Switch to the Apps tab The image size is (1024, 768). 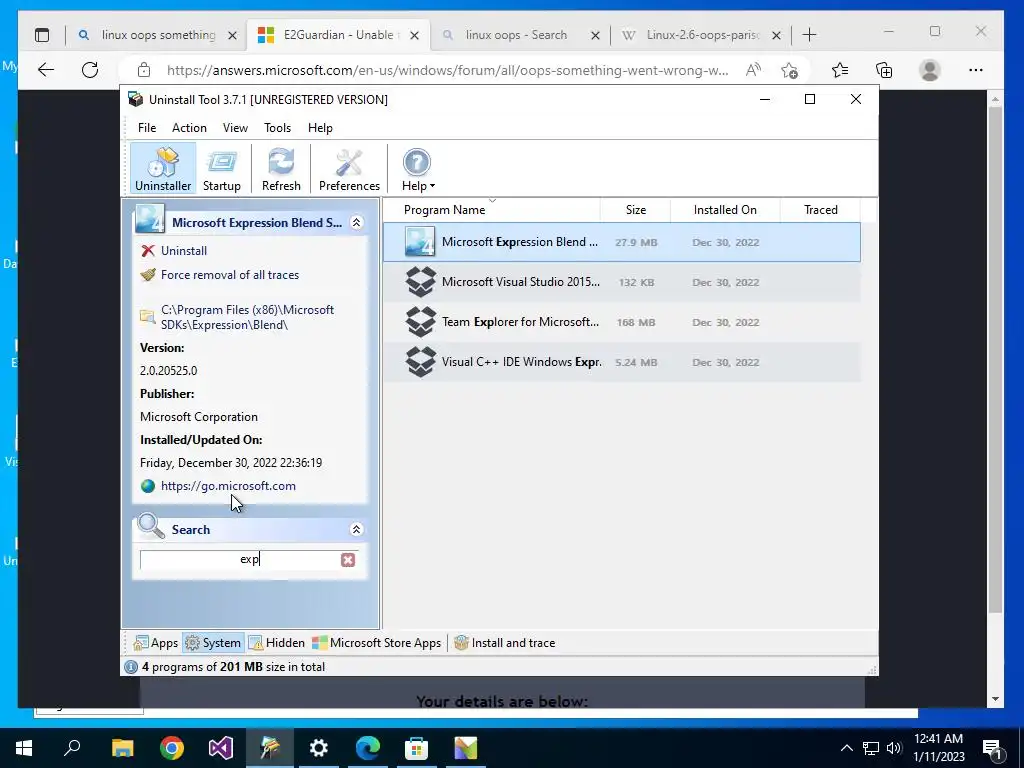(x=155, y=643)
